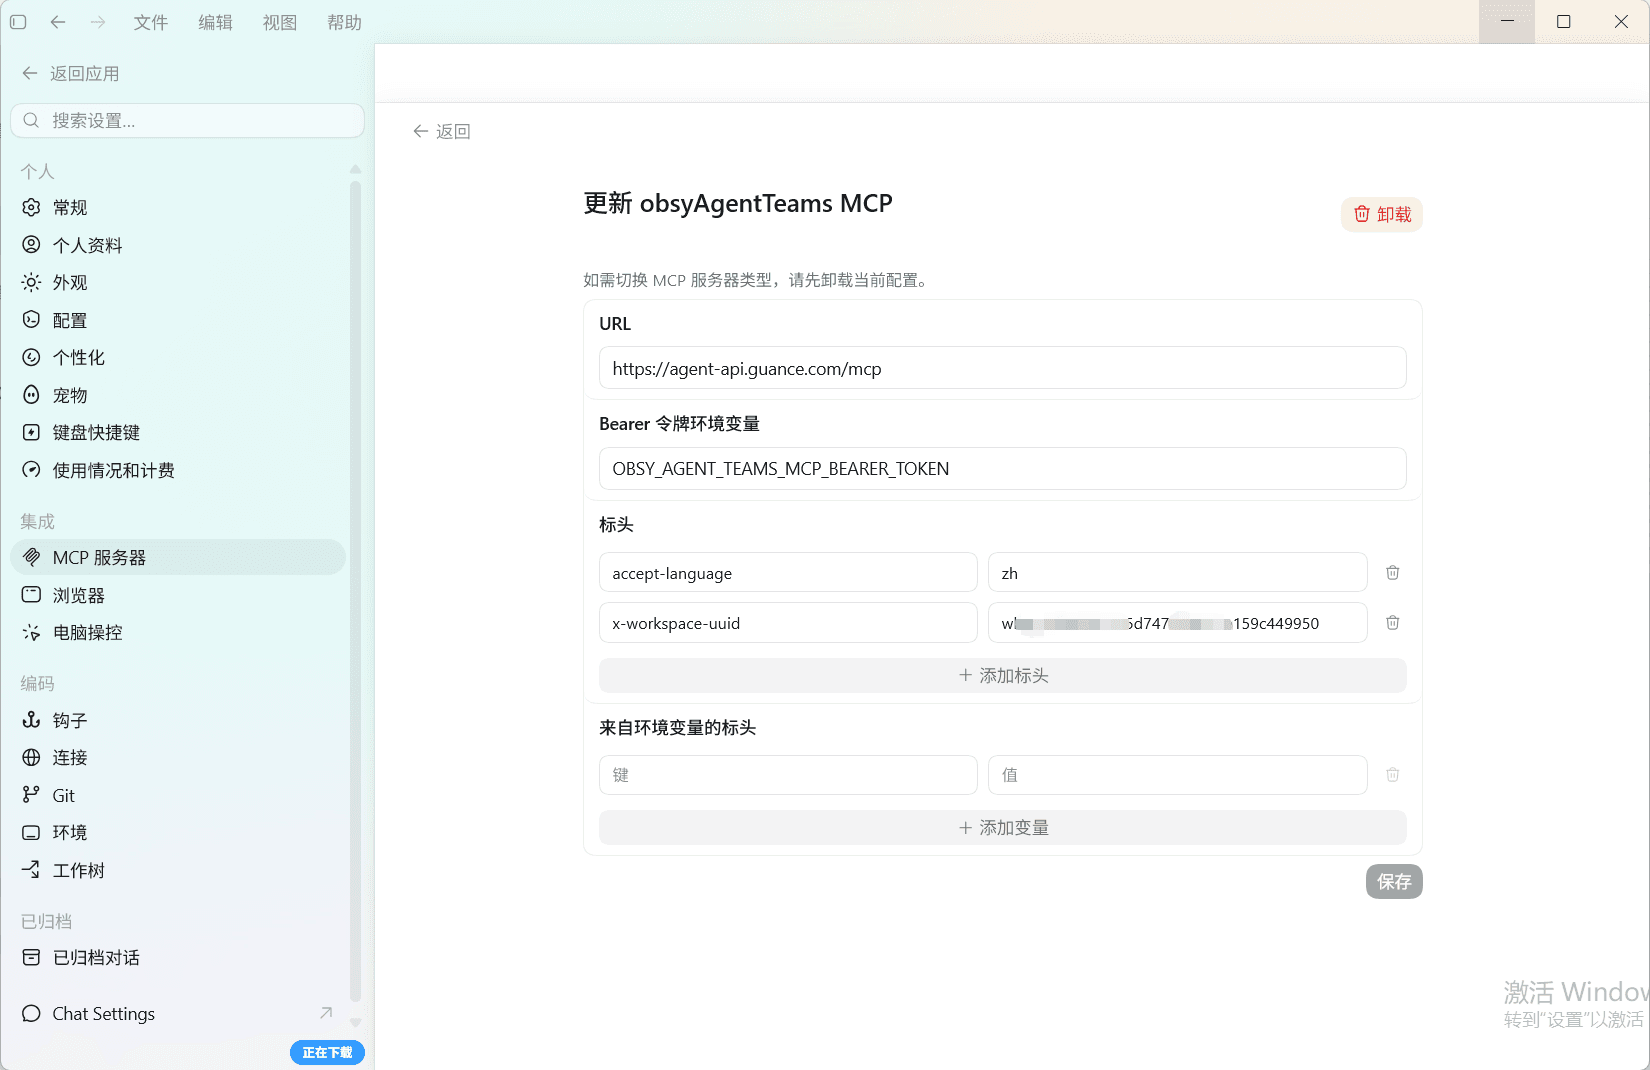The image size is (1650, 1070).
Task: Click the environment header 值 field
Action: tap(1178, 775)
